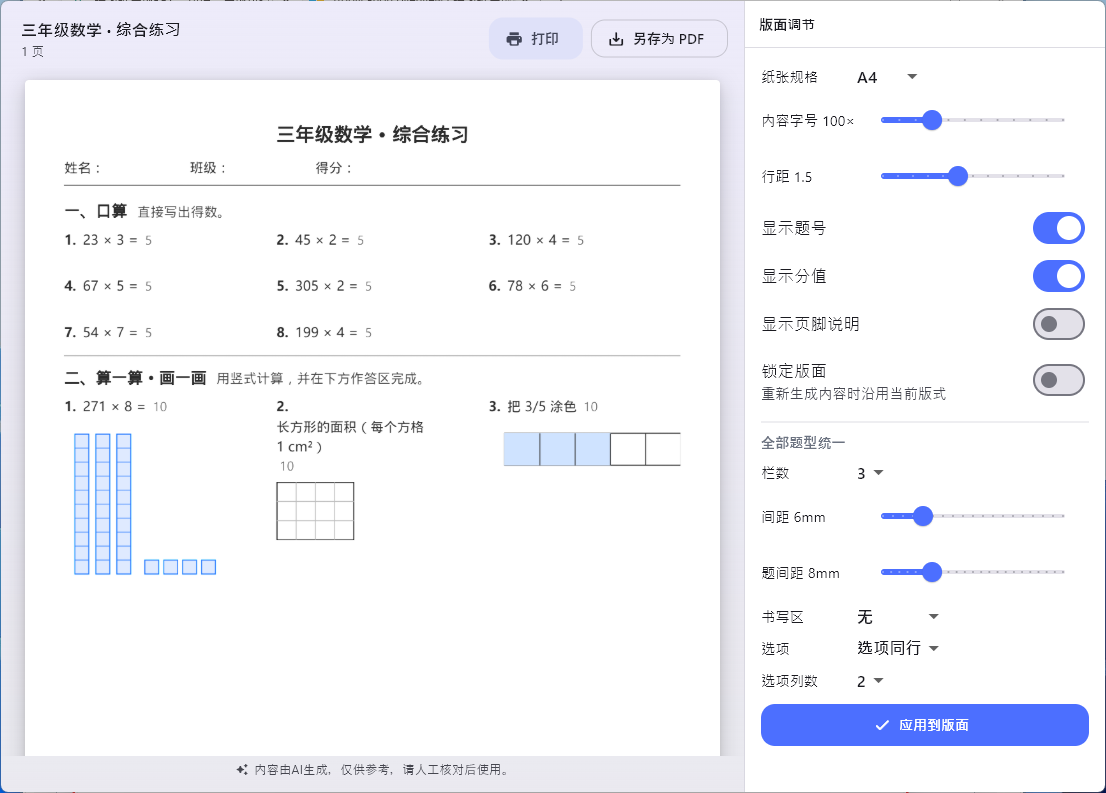This screenshot has height=793, width=1106.
Task: Enable the 锁定版面 switch
Action: point(1058,380)
